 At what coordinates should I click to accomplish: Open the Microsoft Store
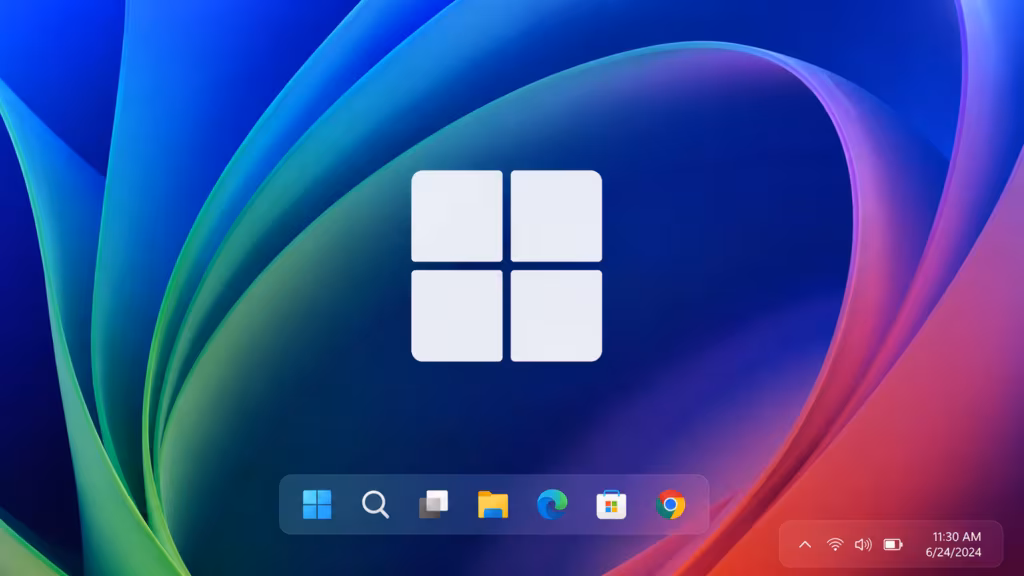(x=611, y=504)
